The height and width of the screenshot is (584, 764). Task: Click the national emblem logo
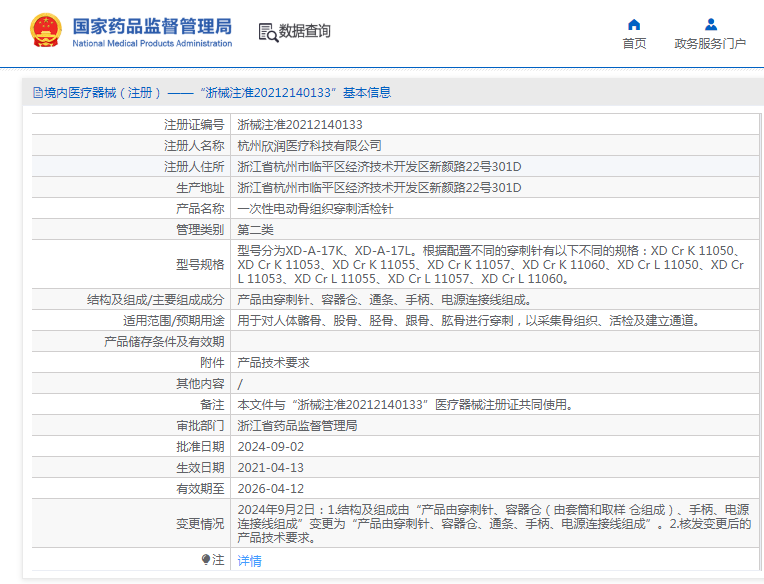click(x=45, y=31)
